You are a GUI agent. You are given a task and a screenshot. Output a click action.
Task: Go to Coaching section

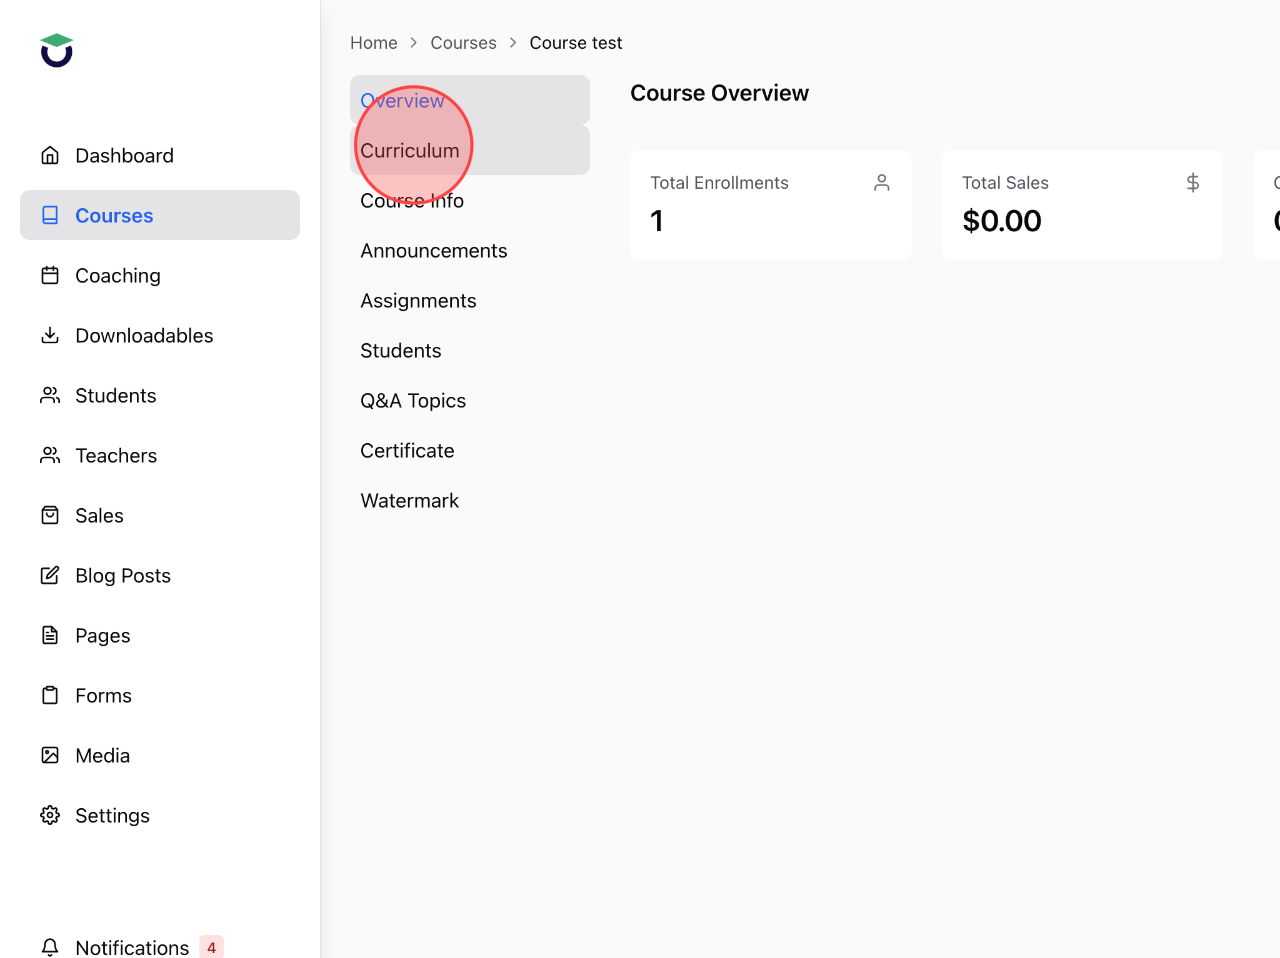(160, 275)
